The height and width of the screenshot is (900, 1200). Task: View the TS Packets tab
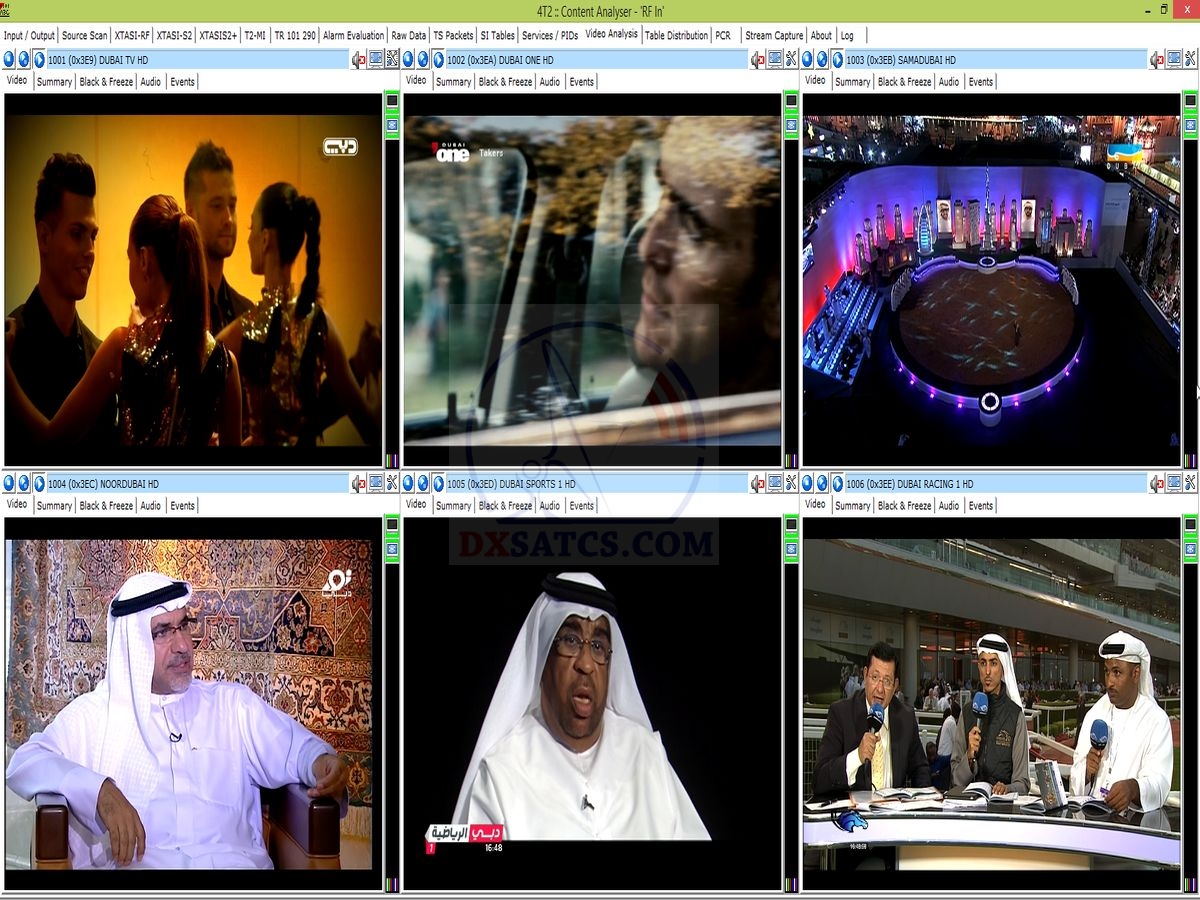[453, 35]
